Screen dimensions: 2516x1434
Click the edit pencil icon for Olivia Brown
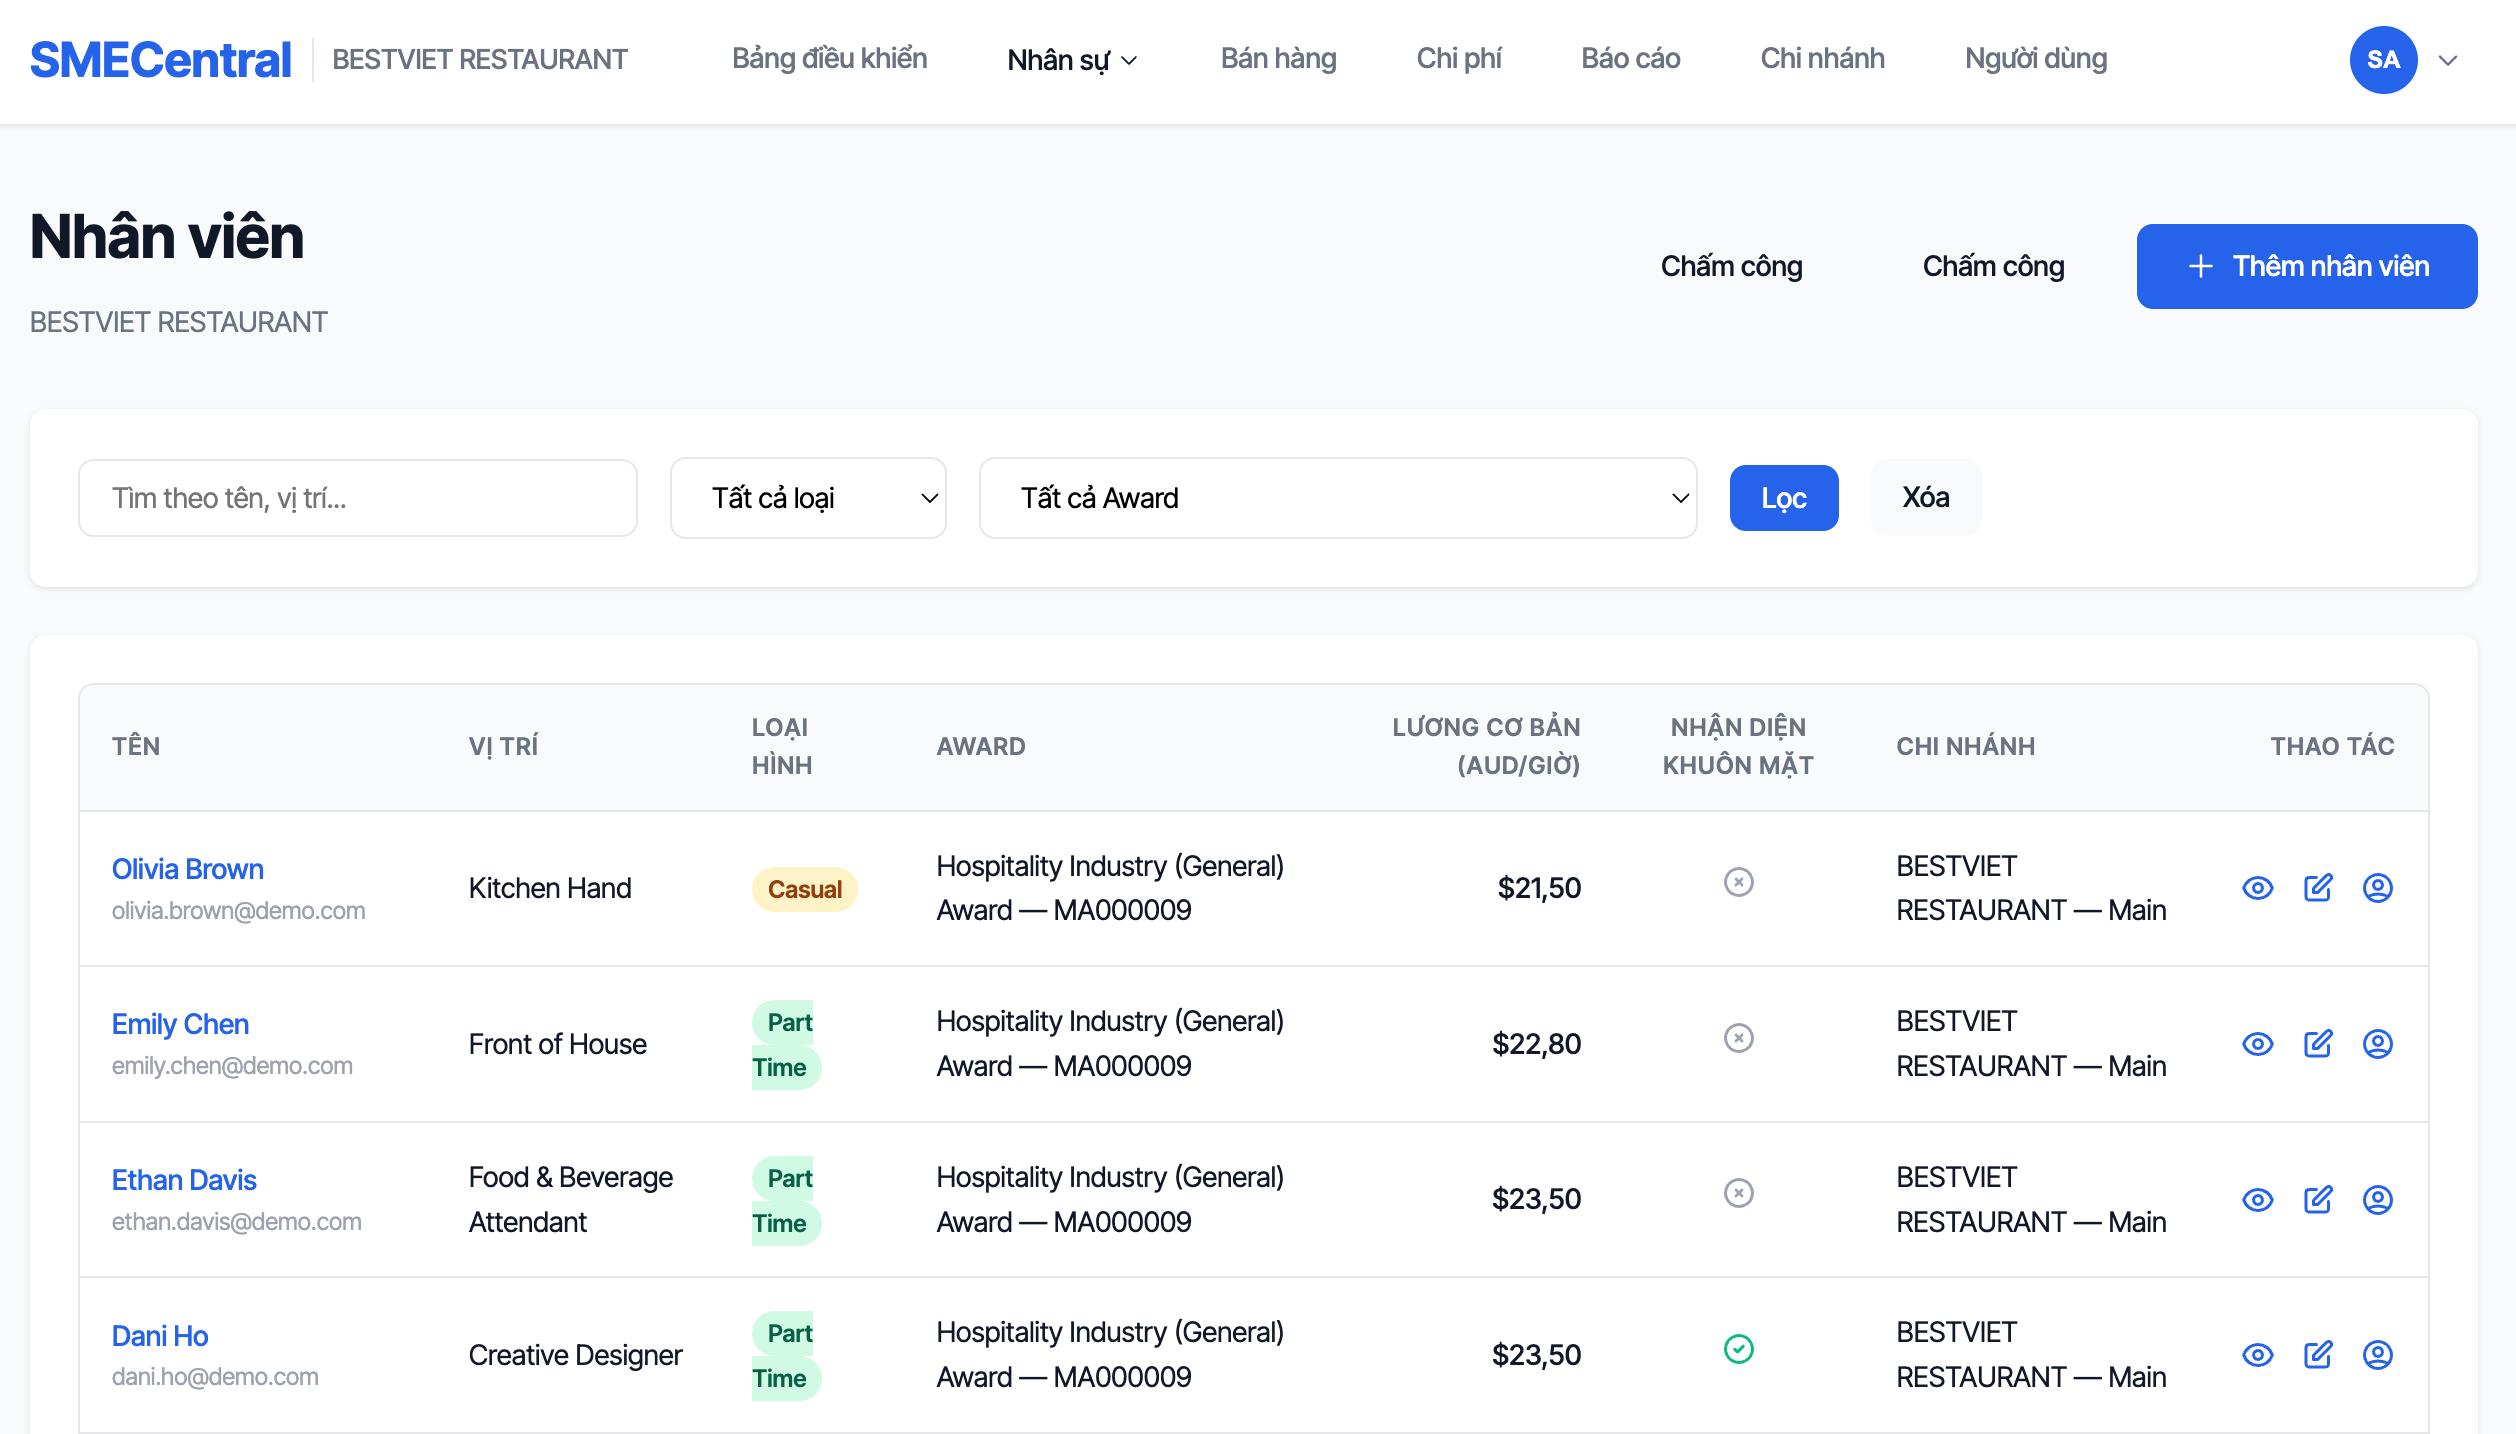(2317, 888)
